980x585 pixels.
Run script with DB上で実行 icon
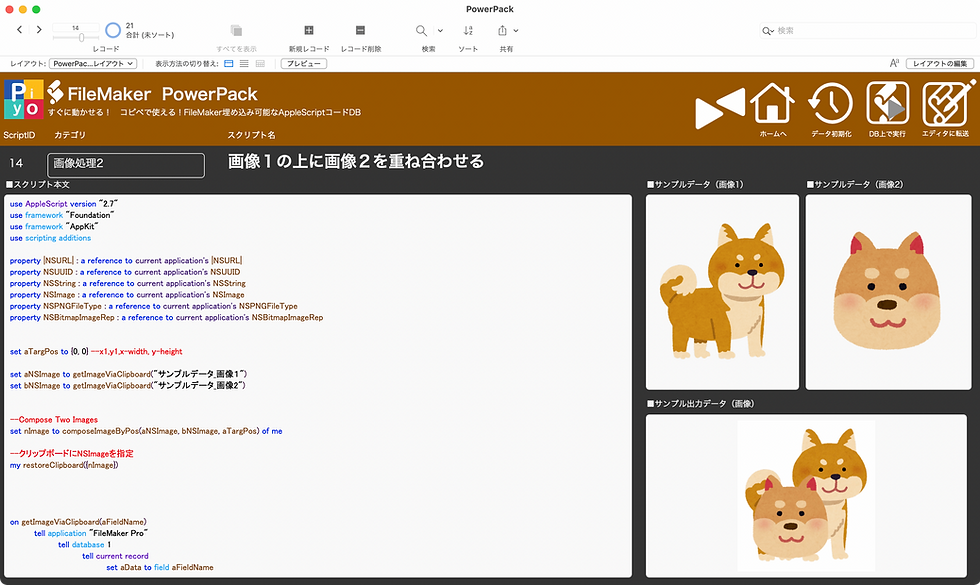pos(887,103)
